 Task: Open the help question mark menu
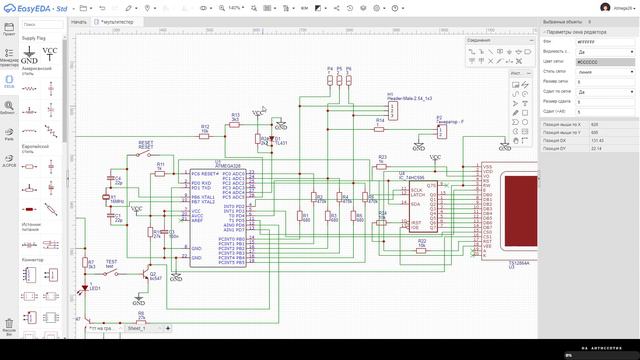click(397, 8)
